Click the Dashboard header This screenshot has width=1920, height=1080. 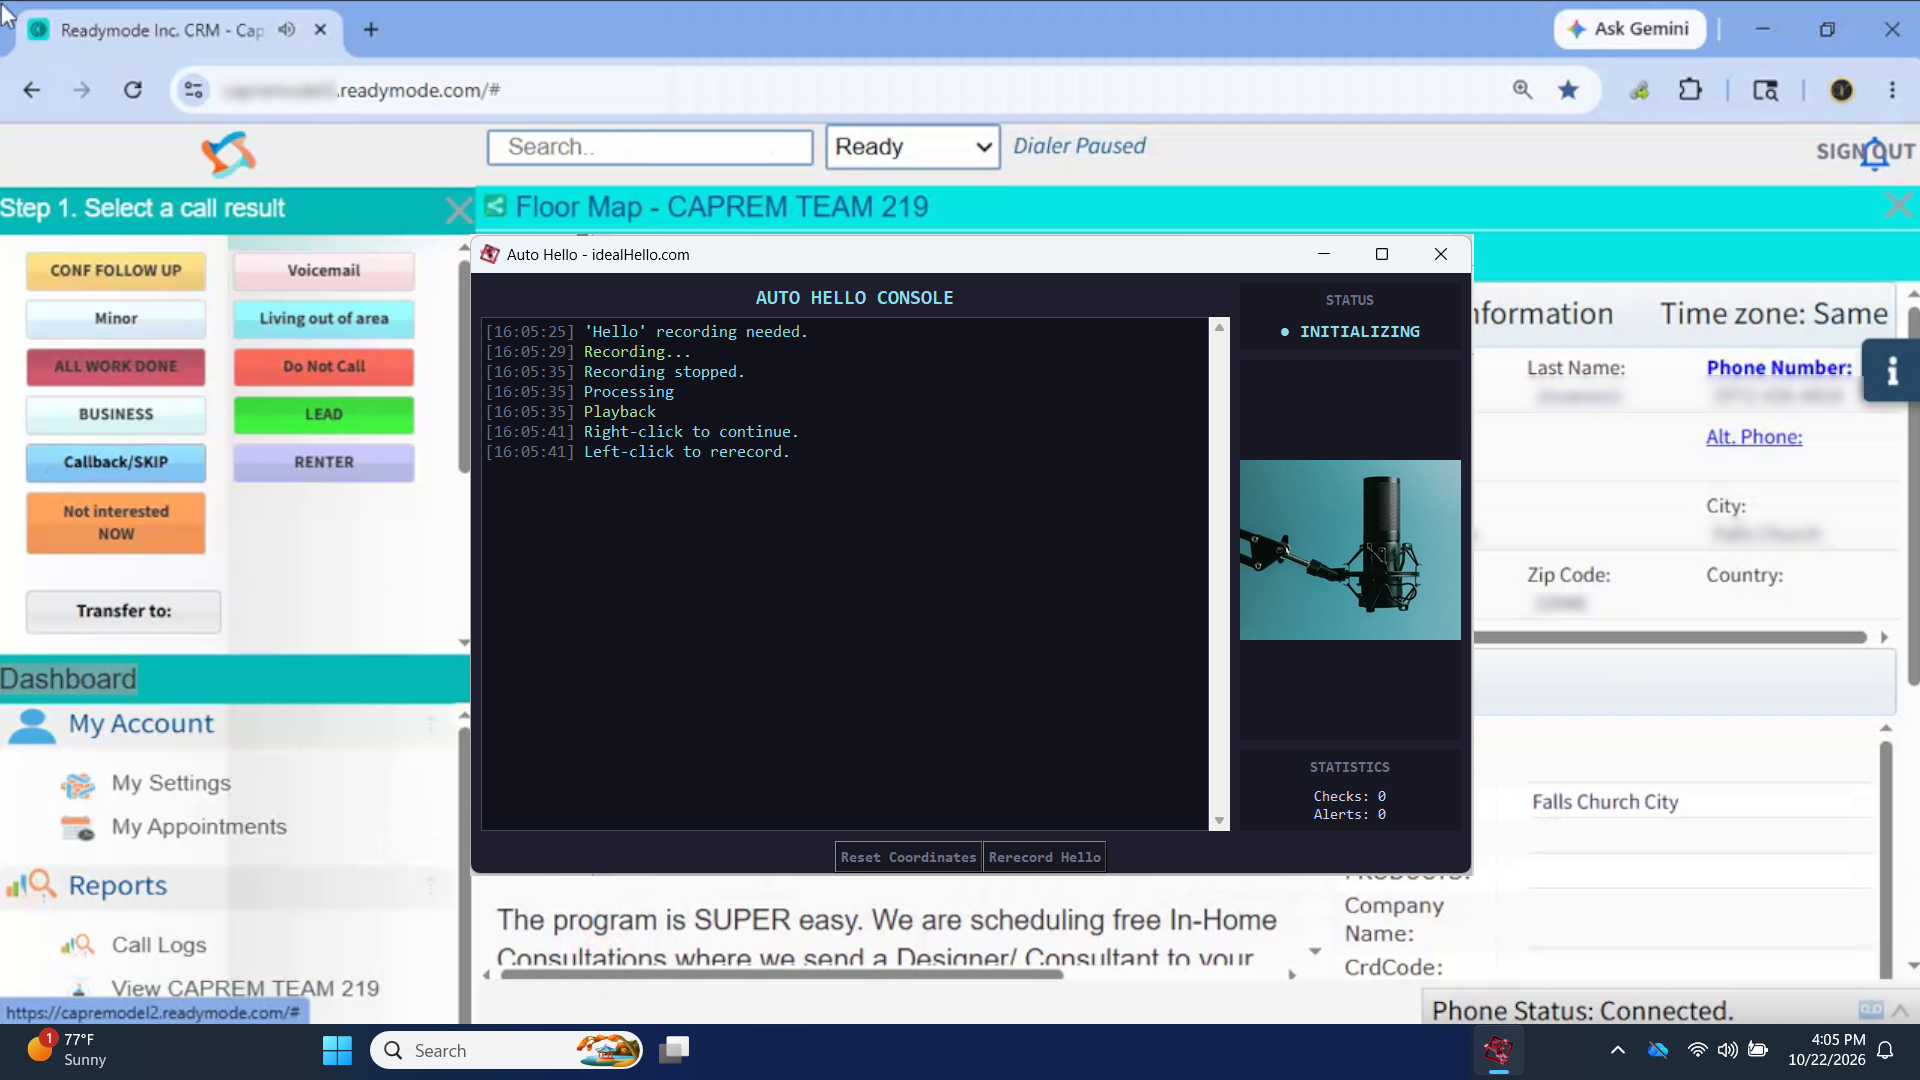tap(68, 679)
